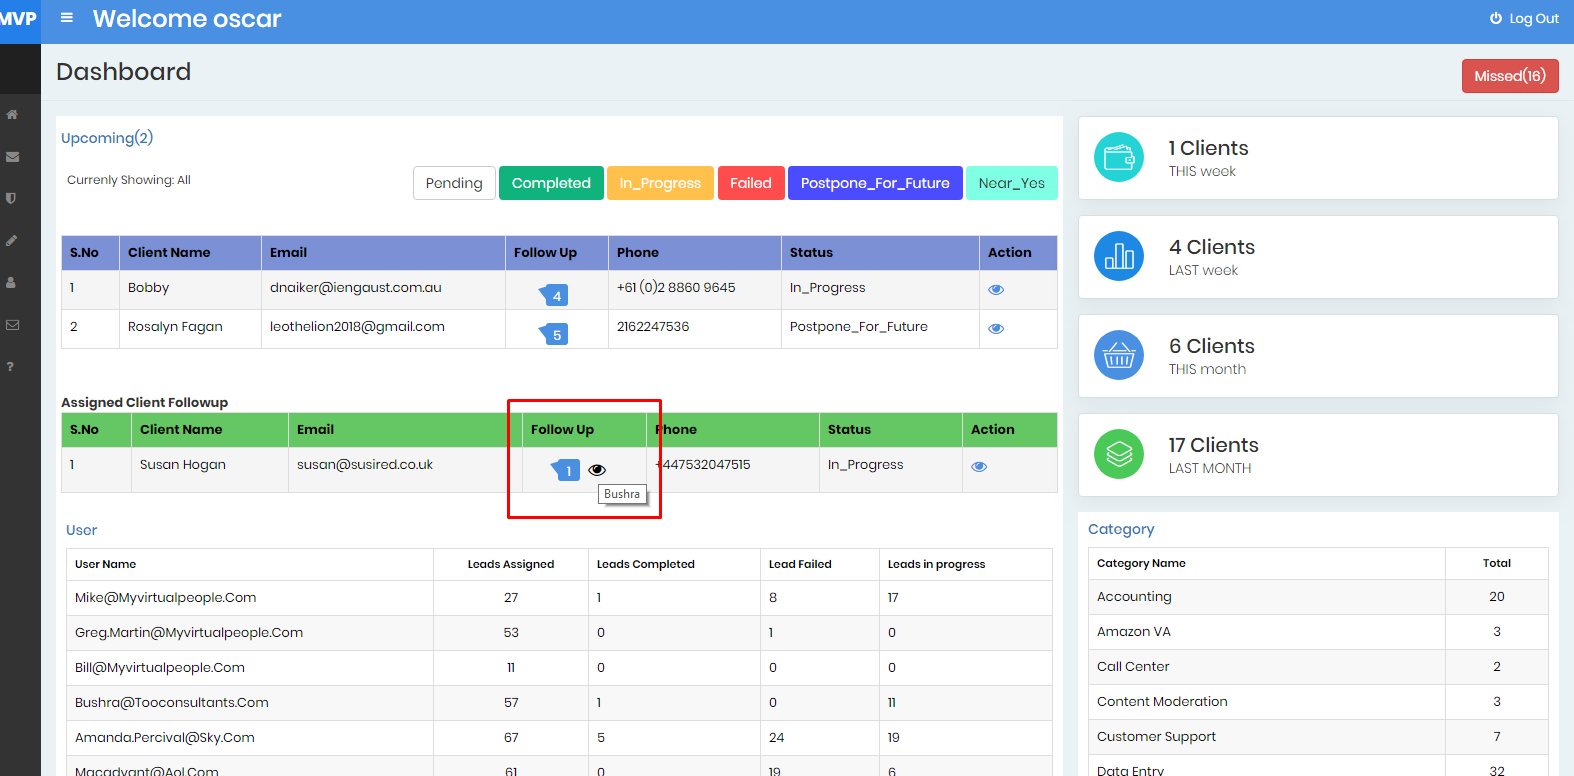
Task: Click the pencil edit icon in the sidebar
Action: click(x=12, y=241)
